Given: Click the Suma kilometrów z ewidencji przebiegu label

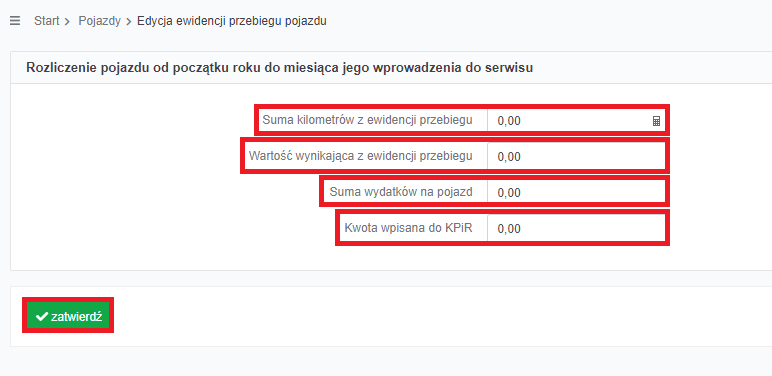Looking at the screenshot, I should (x=368, y=120).
